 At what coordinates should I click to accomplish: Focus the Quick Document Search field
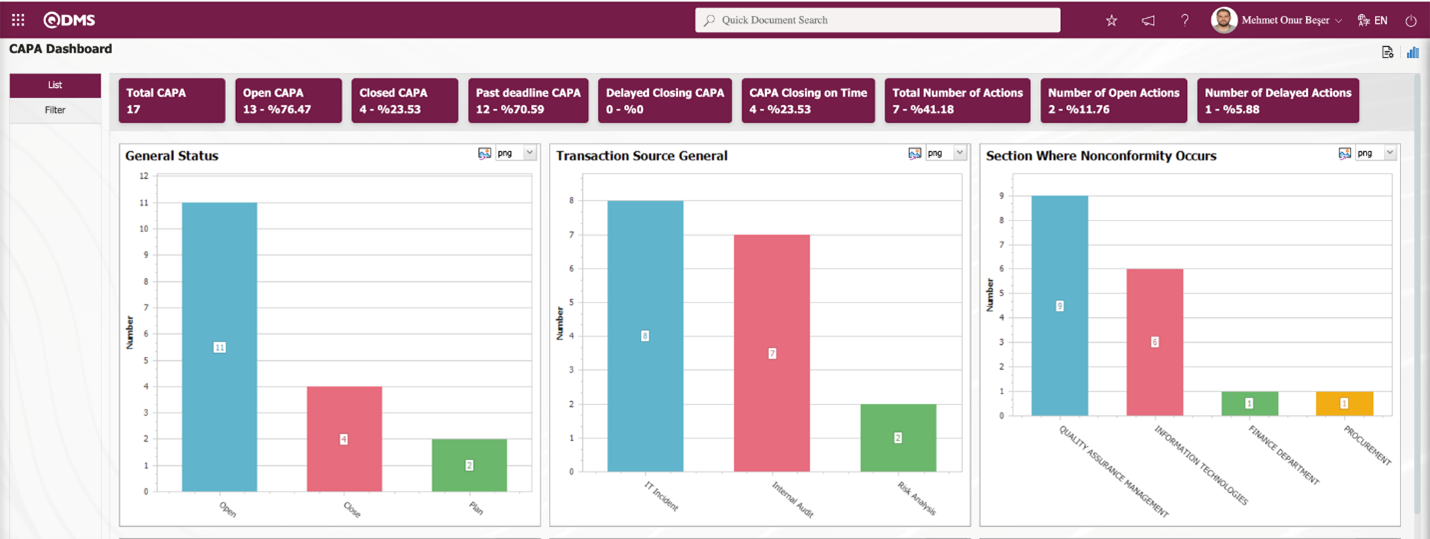(878, 20)
